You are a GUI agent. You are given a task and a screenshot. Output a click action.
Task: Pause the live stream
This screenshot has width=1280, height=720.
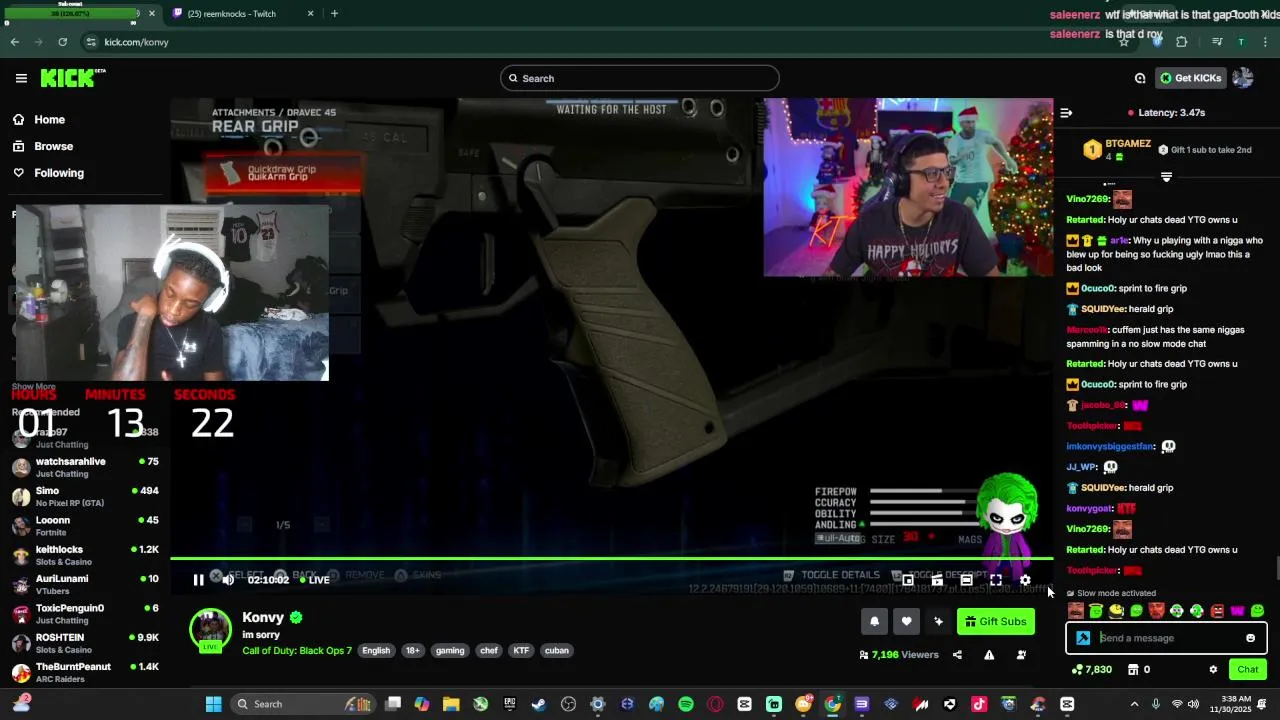198,580
